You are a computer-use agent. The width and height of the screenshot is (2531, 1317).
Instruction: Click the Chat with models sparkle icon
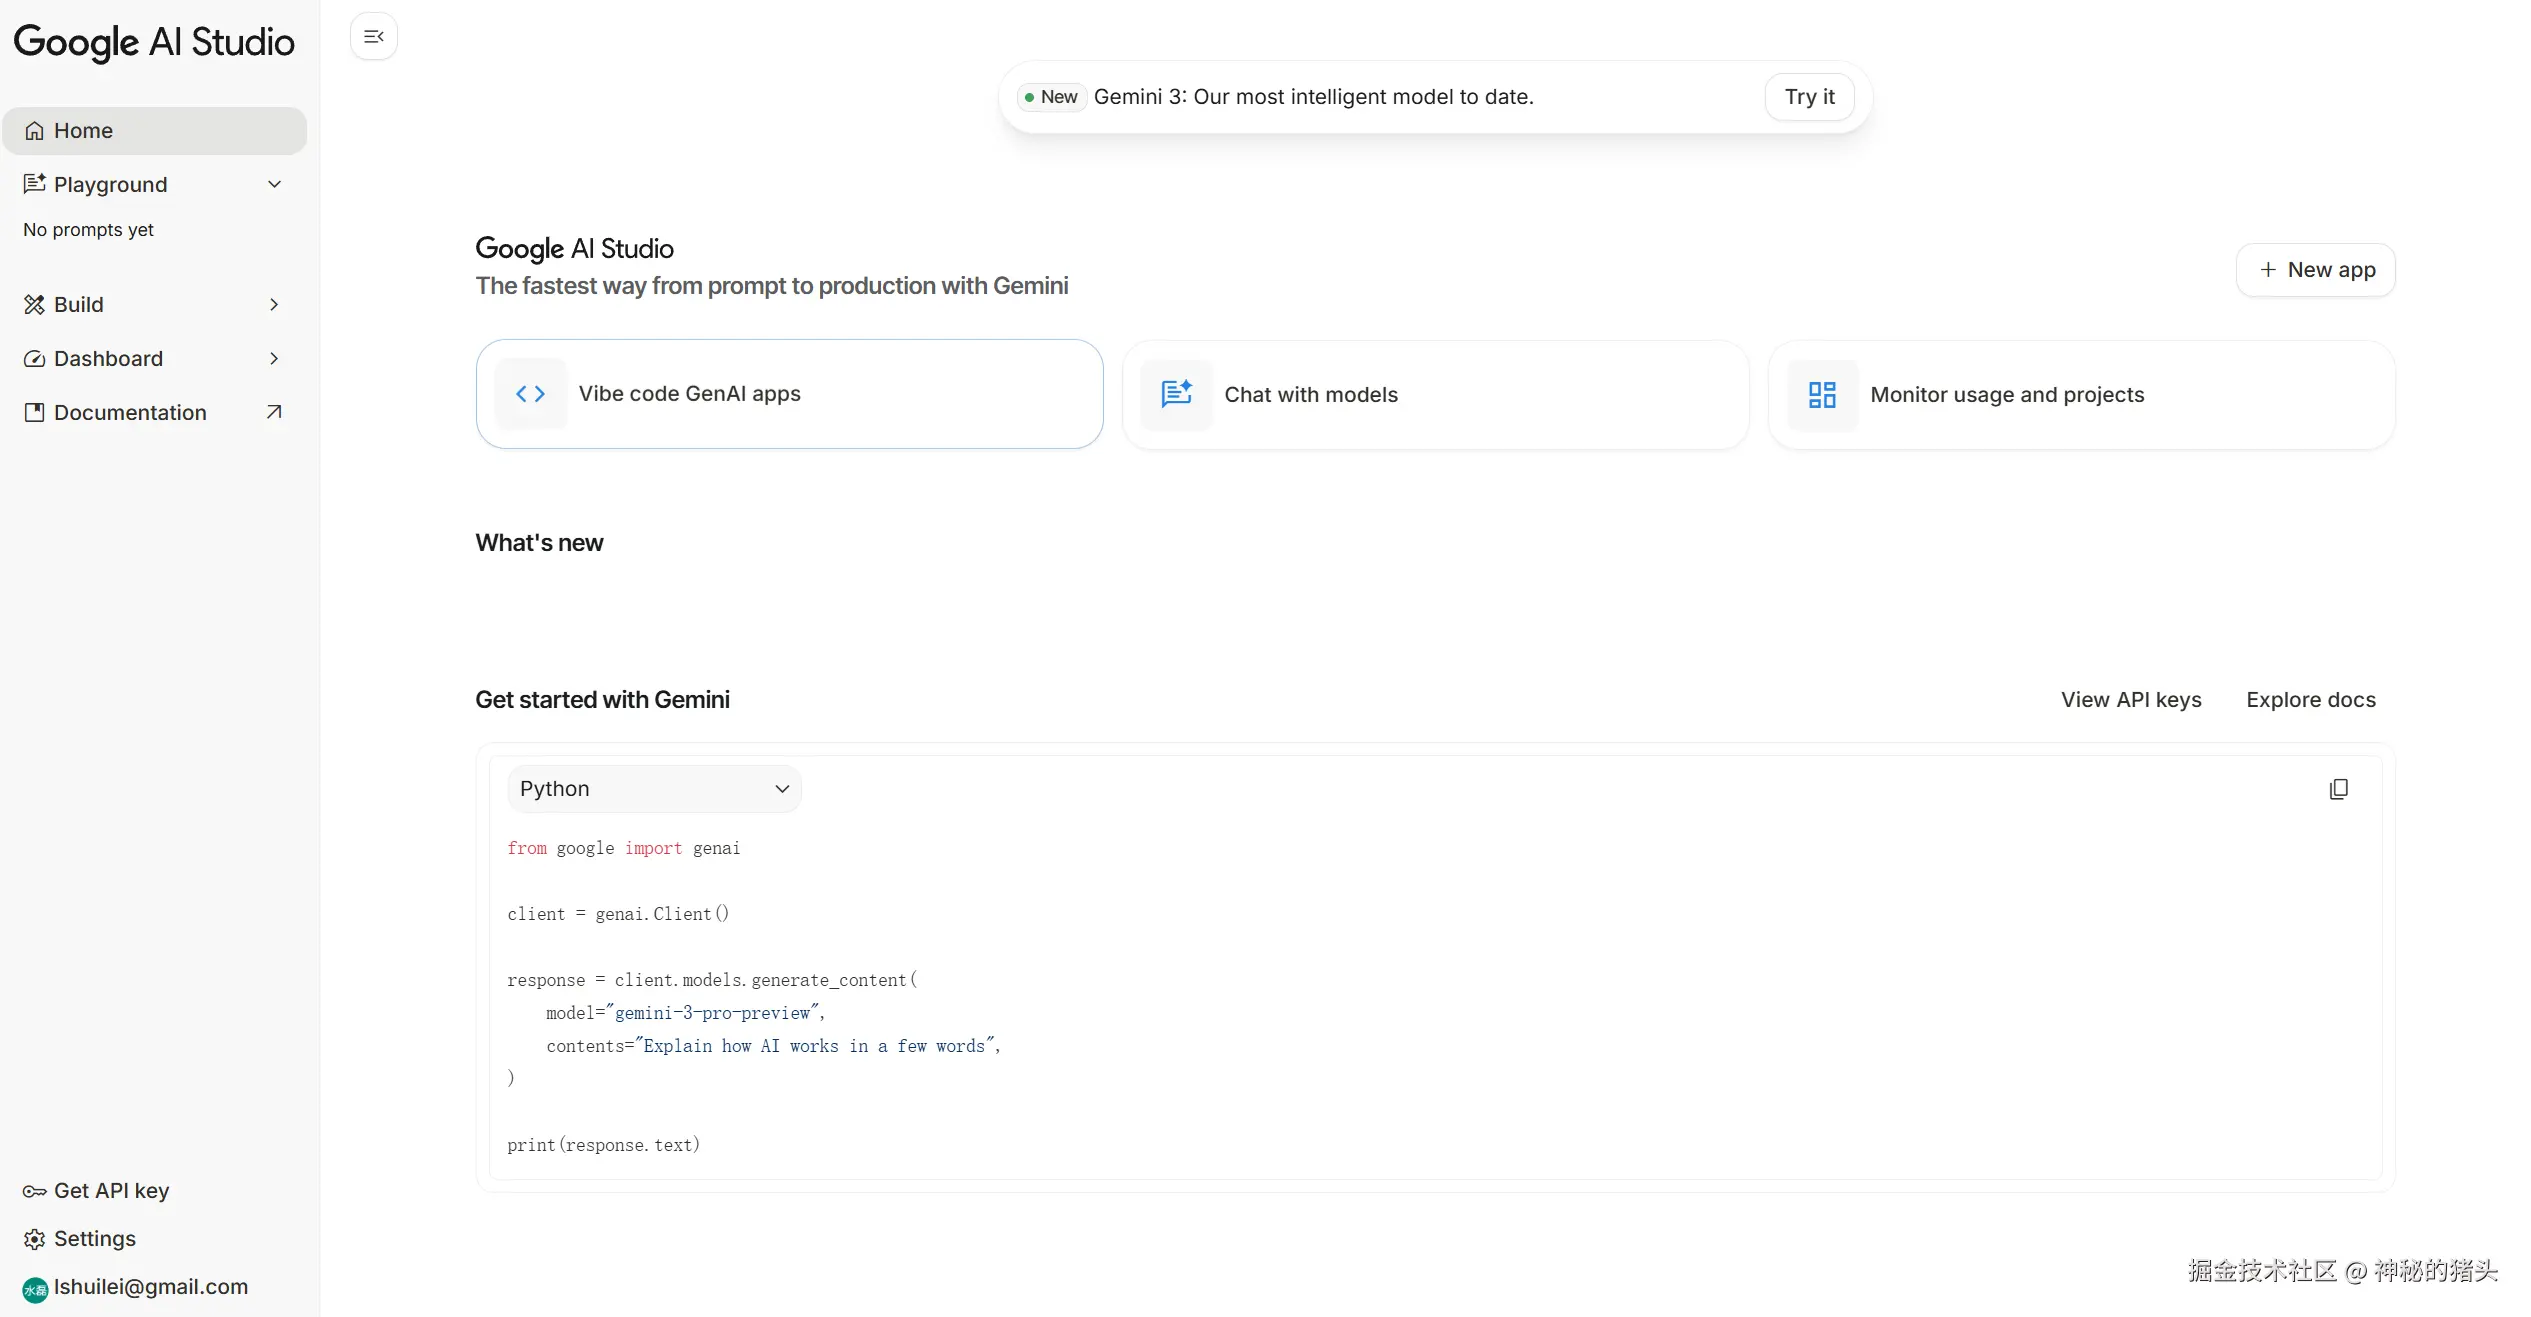pos(1176,394)
